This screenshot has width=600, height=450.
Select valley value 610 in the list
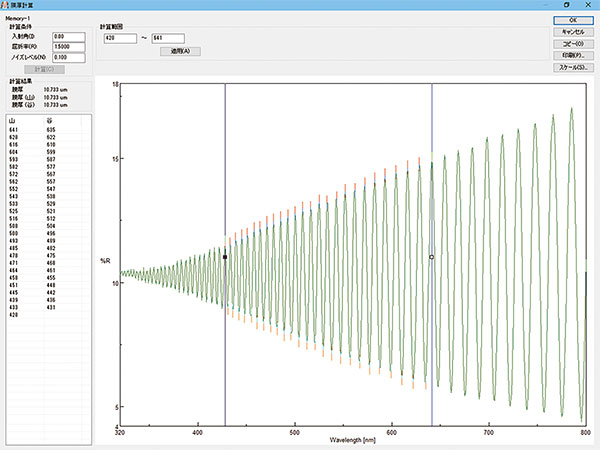(51, 145)
